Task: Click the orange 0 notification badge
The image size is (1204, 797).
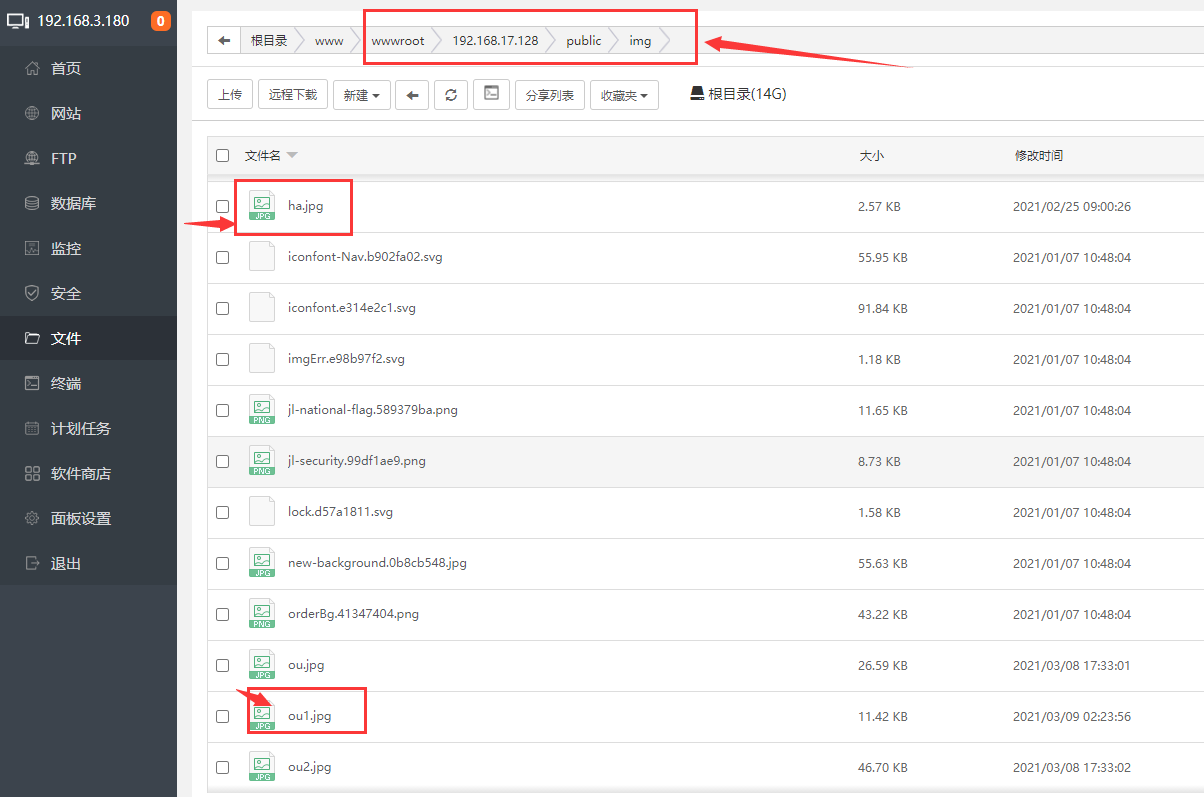Action: (160, 21)
